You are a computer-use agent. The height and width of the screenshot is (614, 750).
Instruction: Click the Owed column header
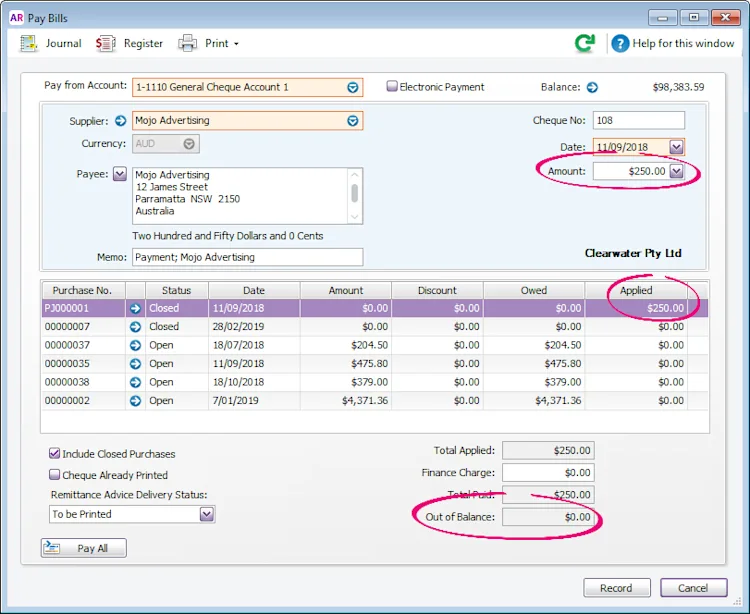click(534, 290)
